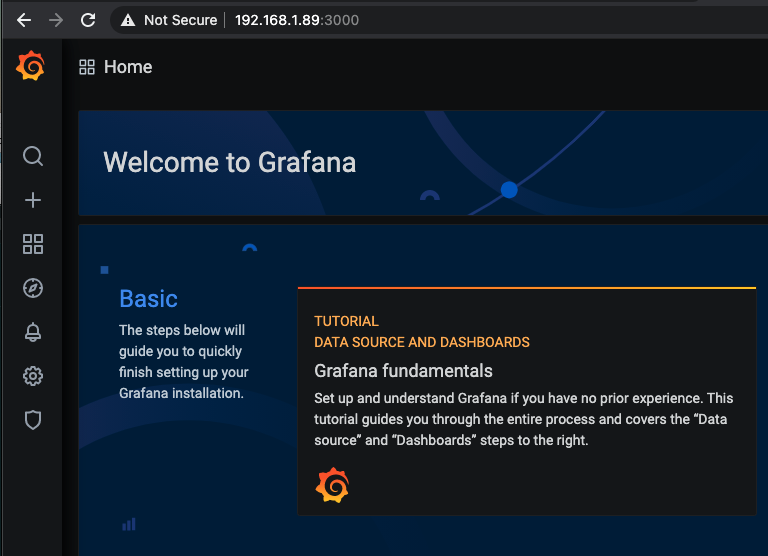768x556 pixels.
Task: Open the Dashboards four-squares sidebar icon
Action: [x=33, y=244]
